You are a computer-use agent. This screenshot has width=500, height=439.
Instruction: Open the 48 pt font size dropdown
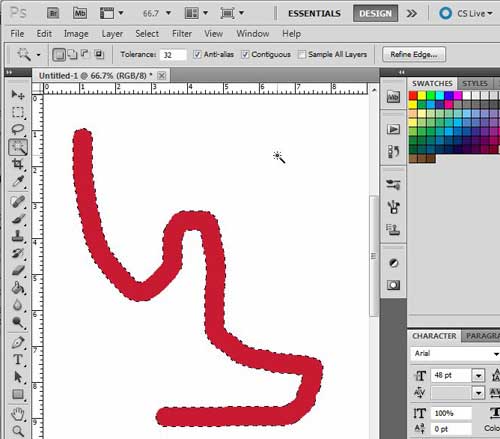[x=479, y=376]
